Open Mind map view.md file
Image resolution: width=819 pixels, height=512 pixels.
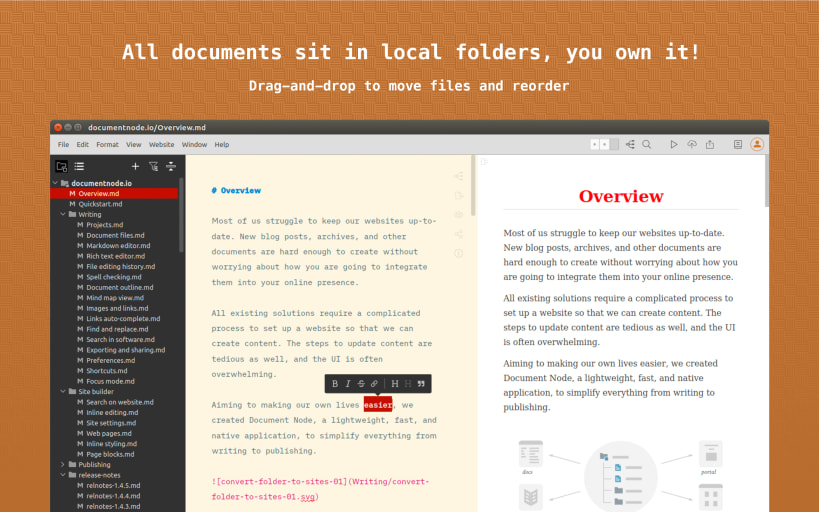114,298
